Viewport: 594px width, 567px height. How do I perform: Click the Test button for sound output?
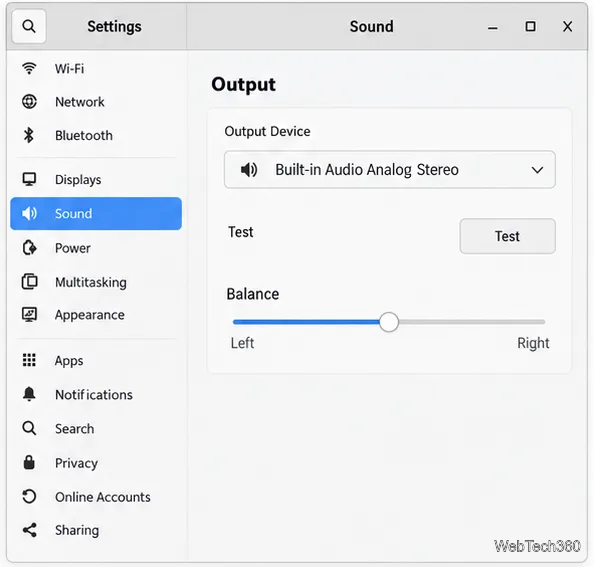tap(508, 236)
